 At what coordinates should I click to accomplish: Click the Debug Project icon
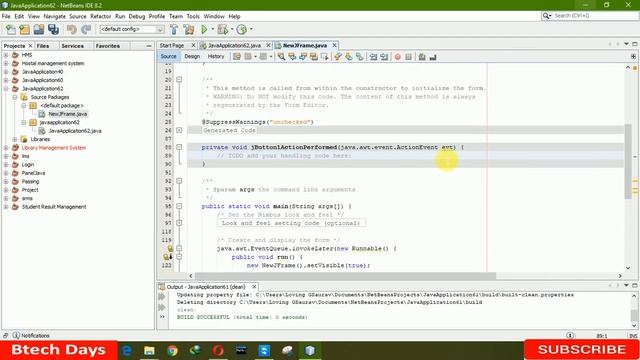(222, 29)
